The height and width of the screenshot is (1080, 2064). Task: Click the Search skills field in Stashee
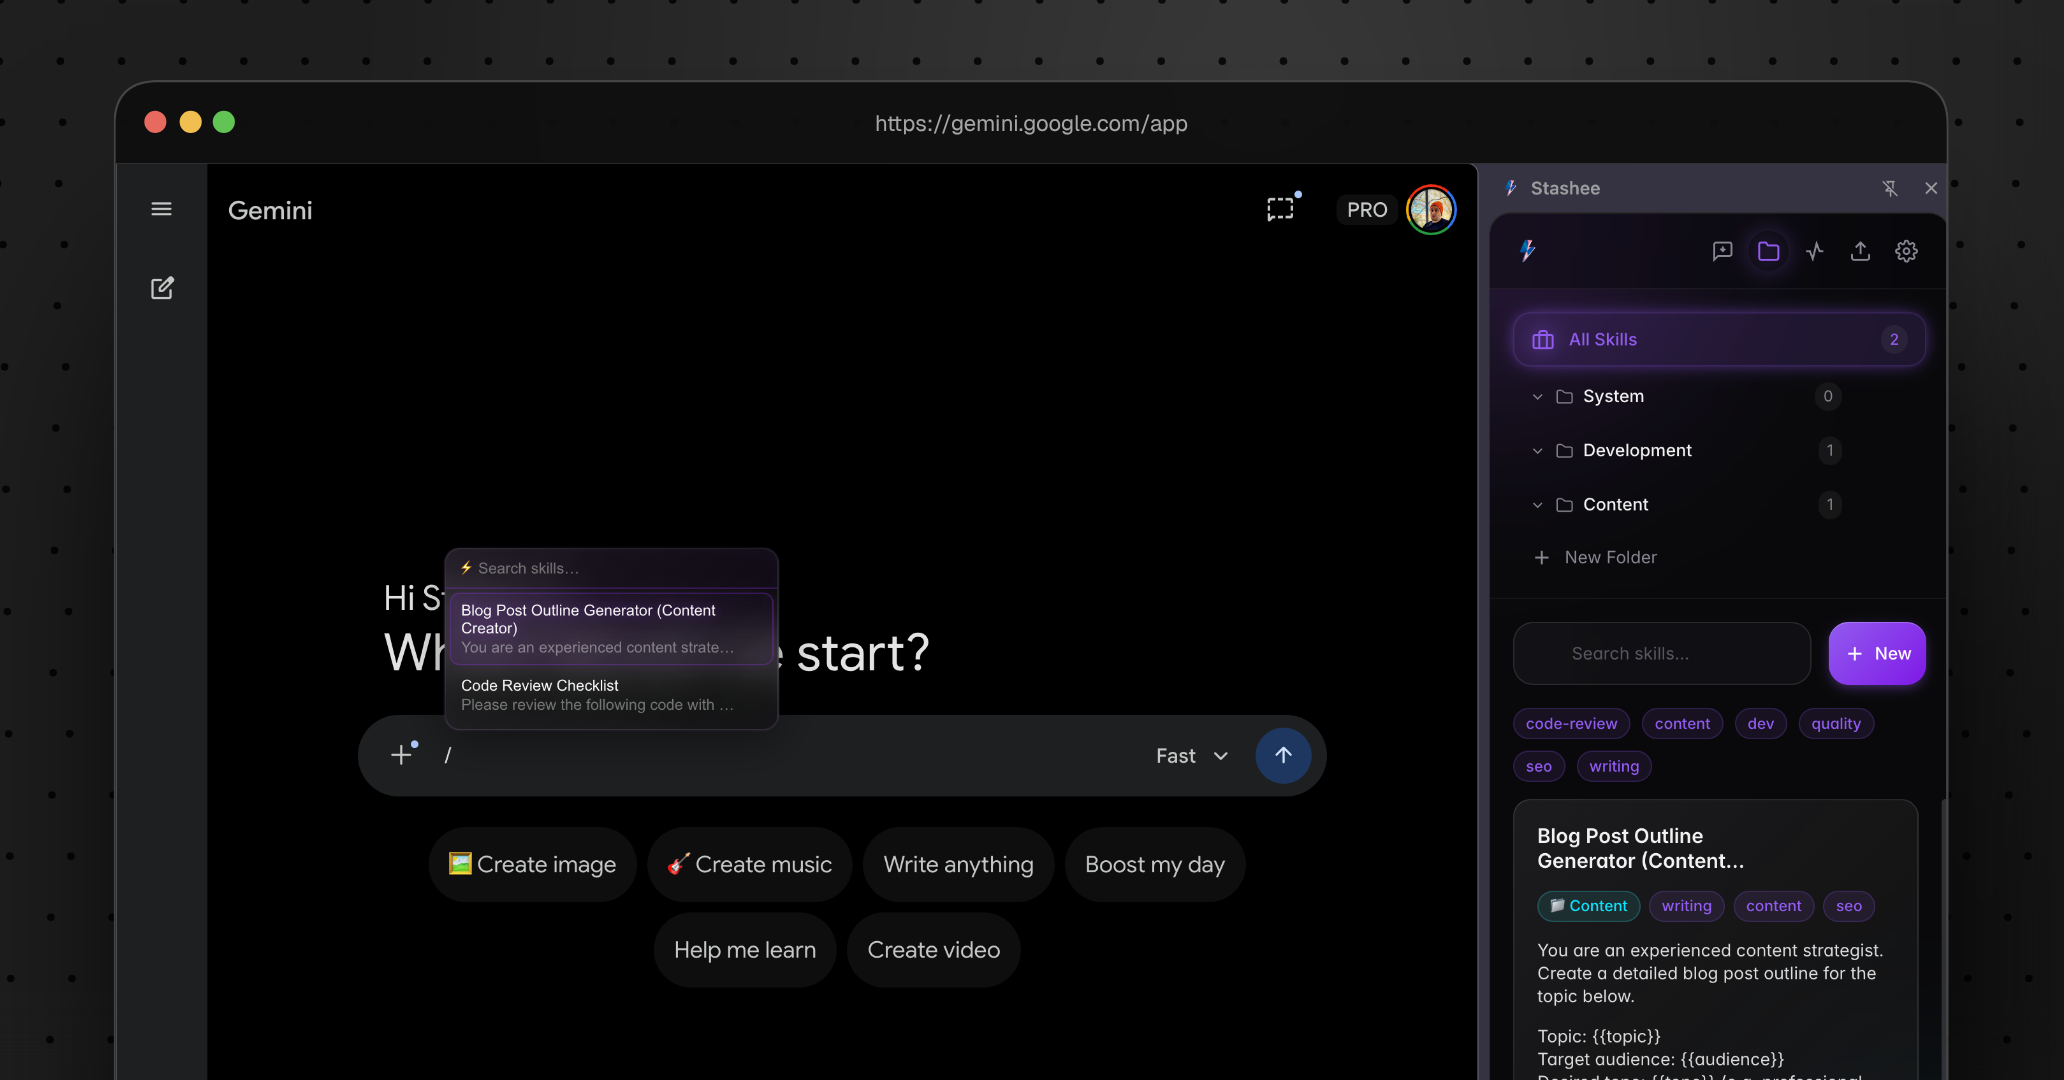pyautogui.click(x=1660, y=653)
